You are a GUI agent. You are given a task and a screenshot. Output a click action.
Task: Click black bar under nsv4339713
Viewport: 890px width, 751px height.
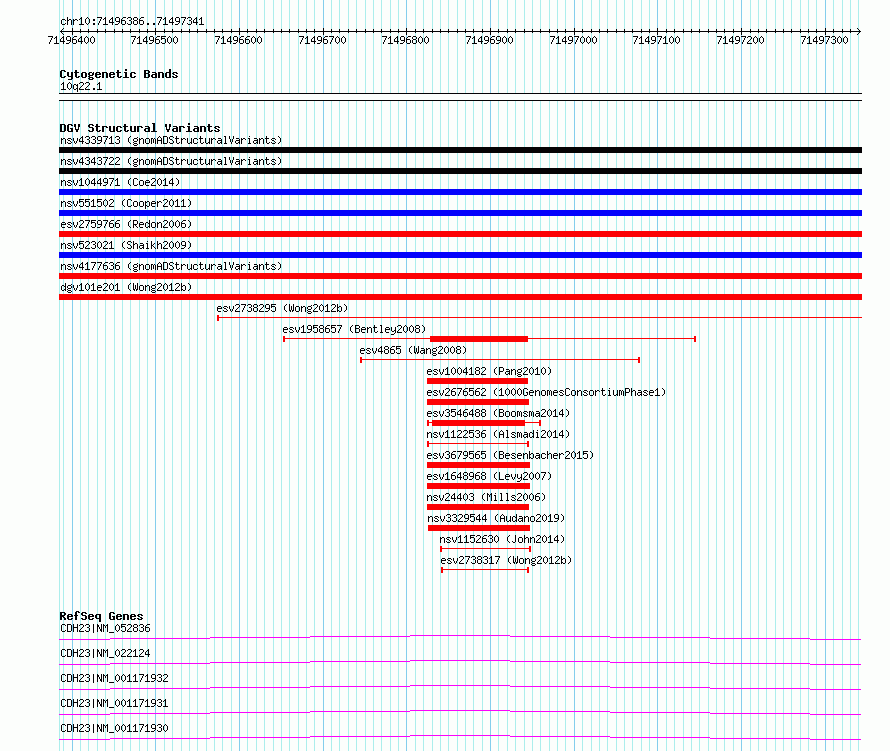[x=460, y=150]
